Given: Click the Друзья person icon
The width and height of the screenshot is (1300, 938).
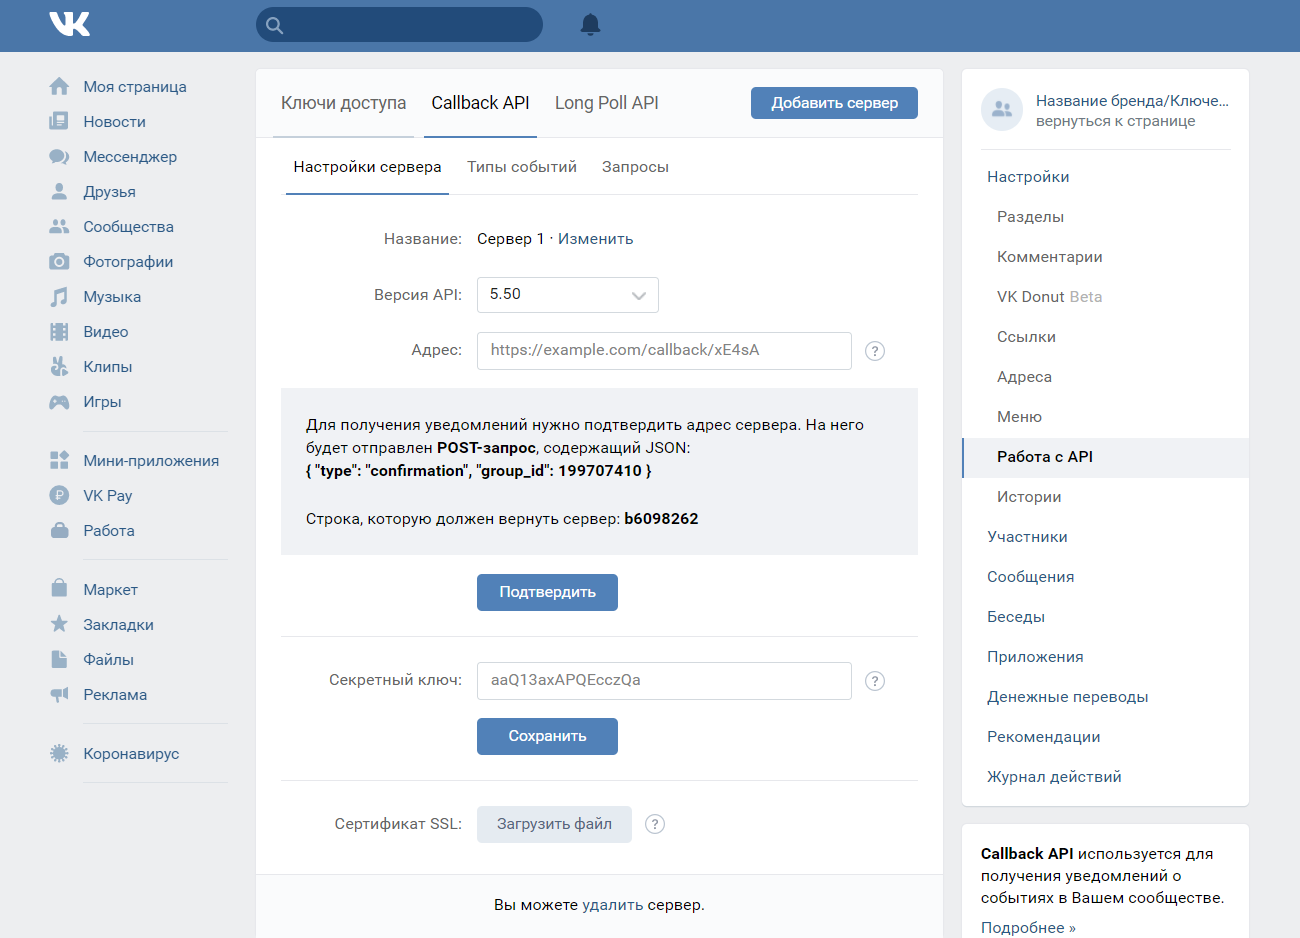Looking at the screenshot, I should (59, 192).
